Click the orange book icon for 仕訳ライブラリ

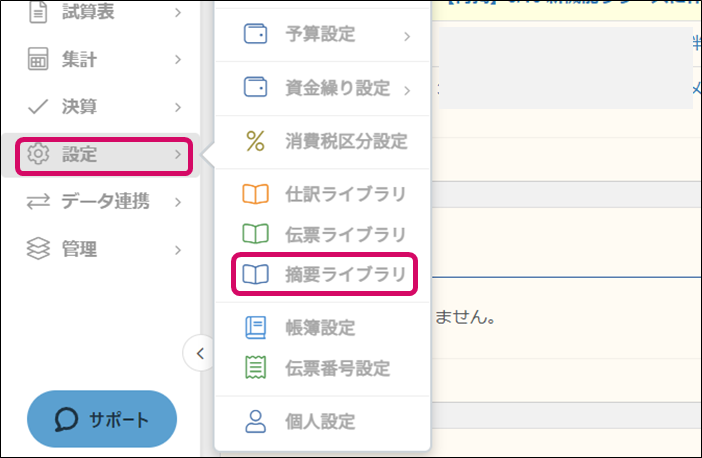(256, 194)
